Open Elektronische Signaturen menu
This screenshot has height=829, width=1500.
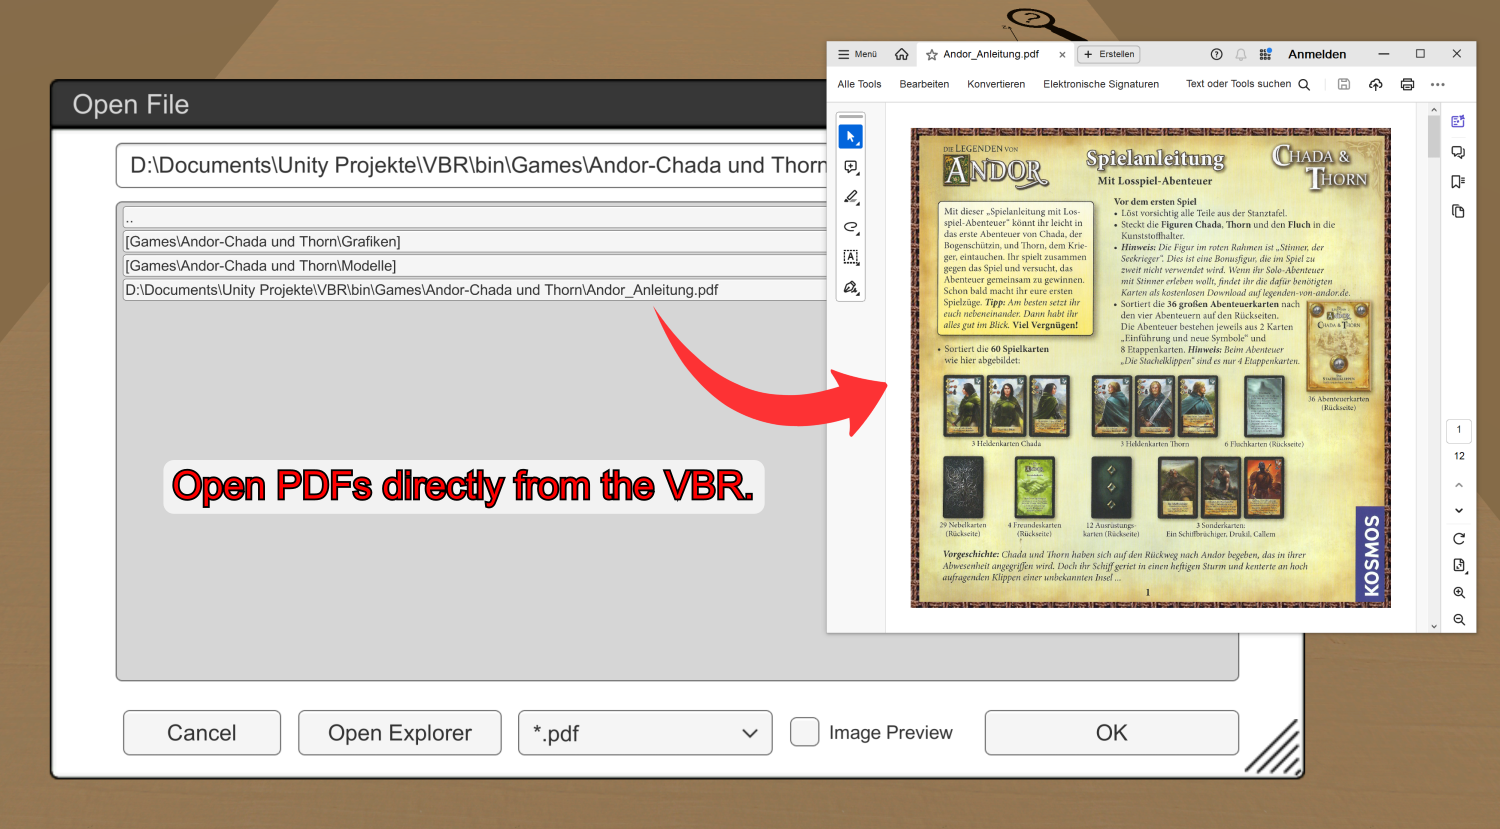pyautogui.click(x=1101, y=84)
